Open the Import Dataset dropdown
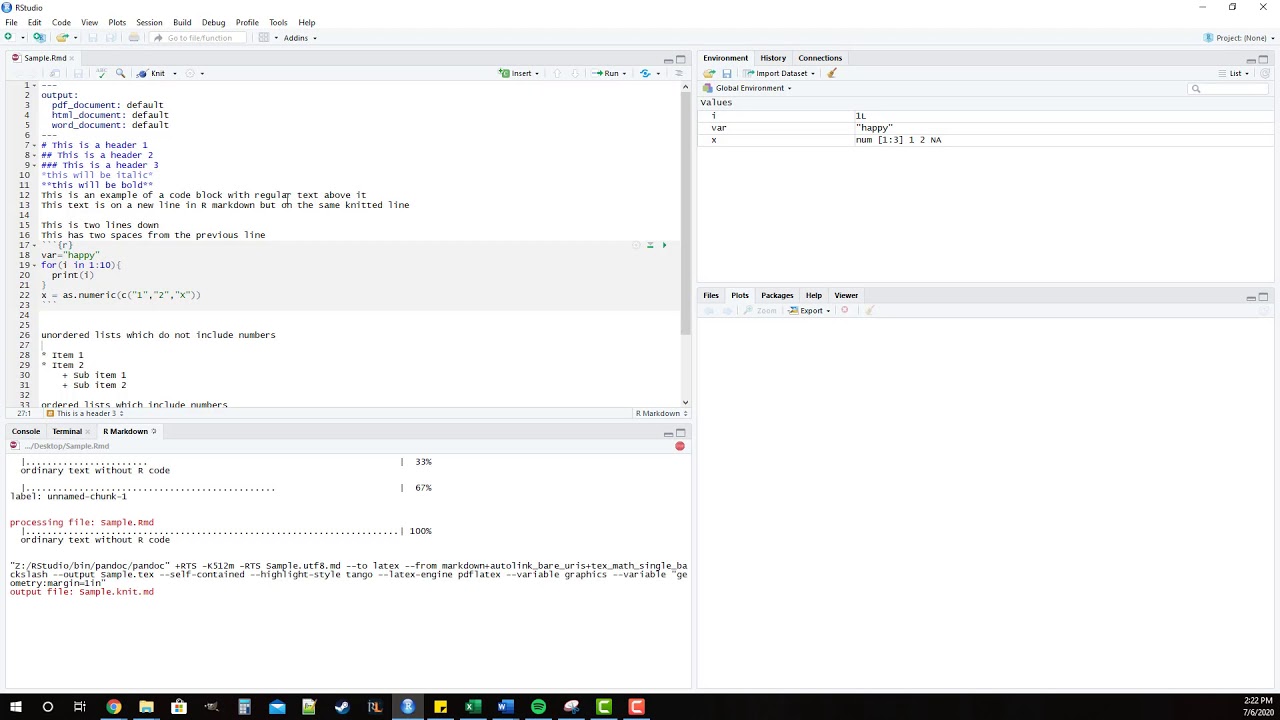 point(780,73)
